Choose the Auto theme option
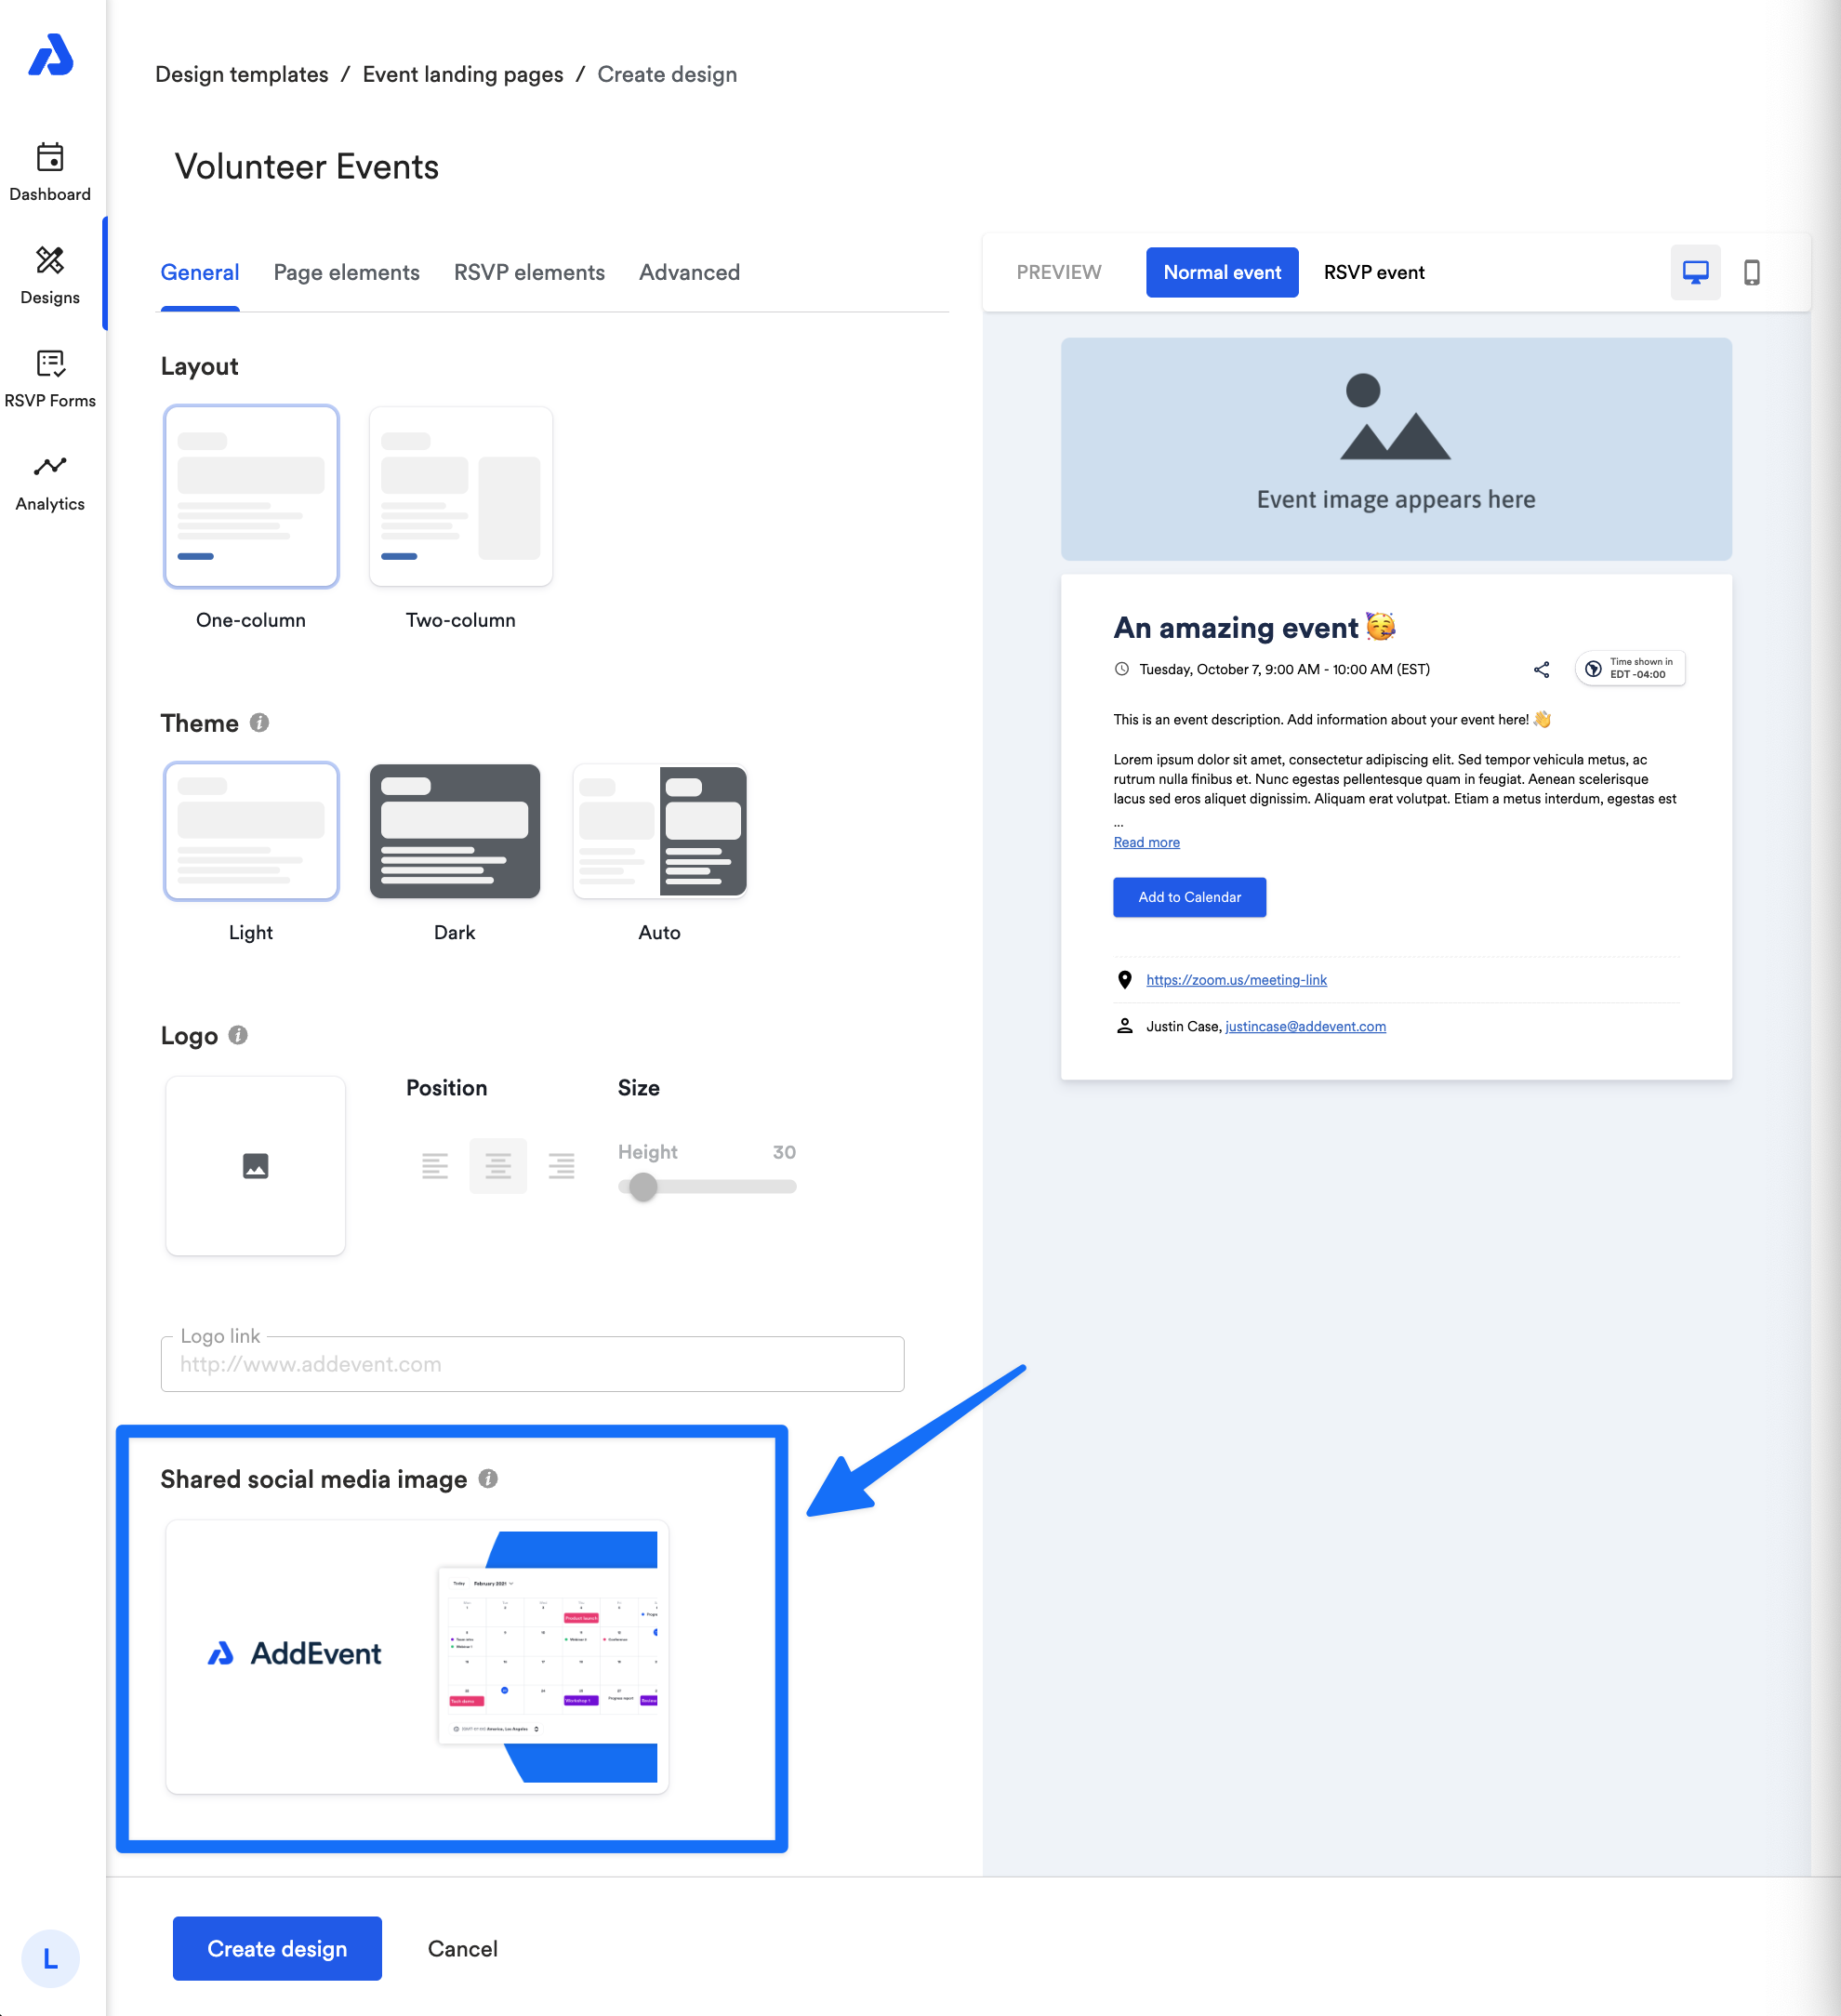1841x2016 pixels. [x=659, y=831]
